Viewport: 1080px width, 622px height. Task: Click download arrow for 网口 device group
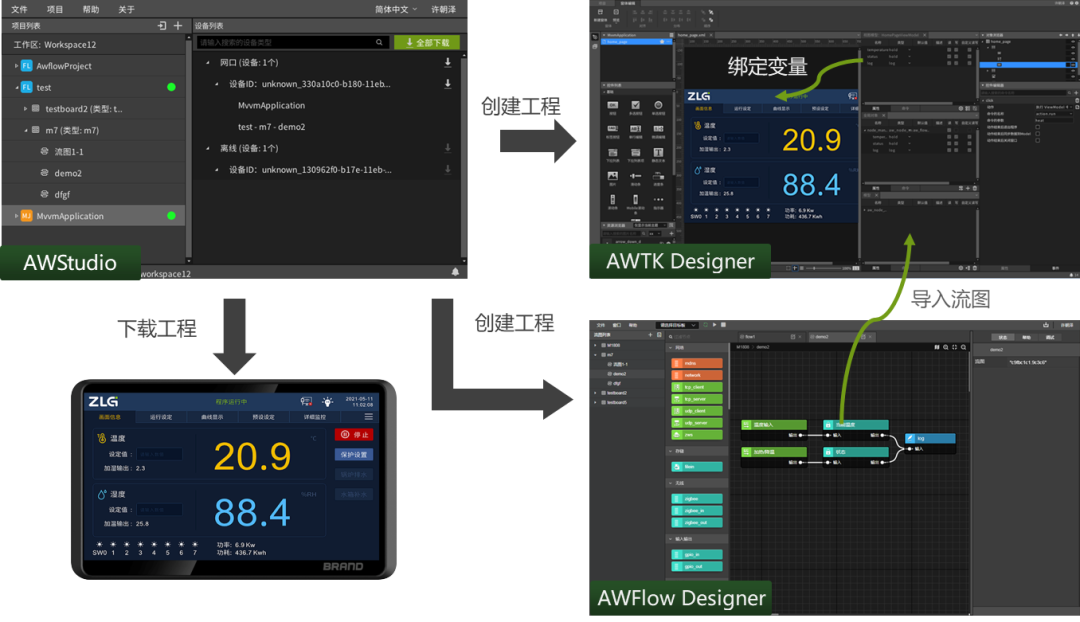(448, 62)
